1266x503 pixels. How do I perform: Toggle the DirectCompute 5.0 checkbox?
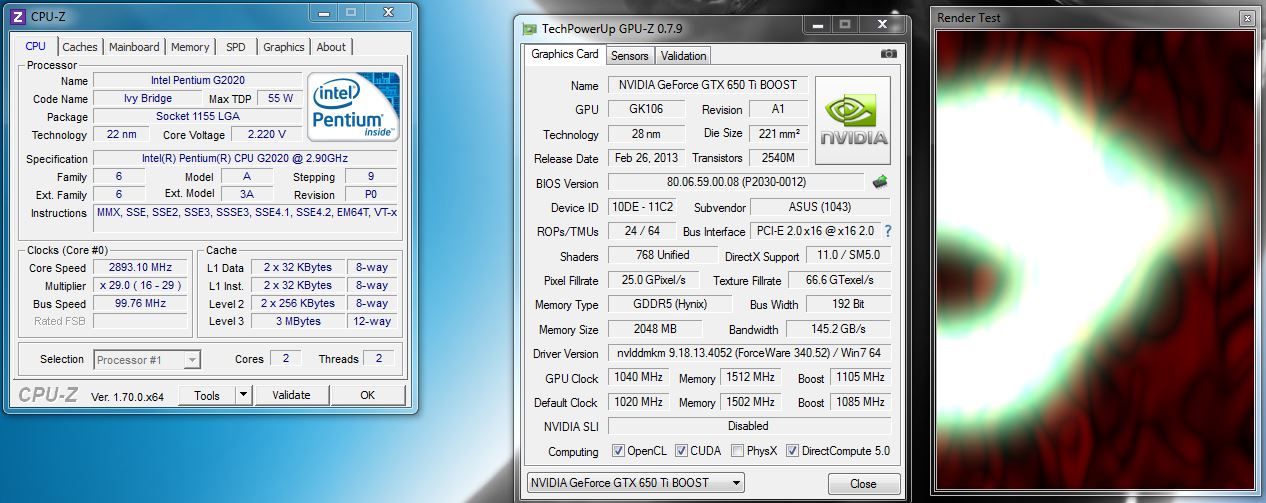coord(792,451)
